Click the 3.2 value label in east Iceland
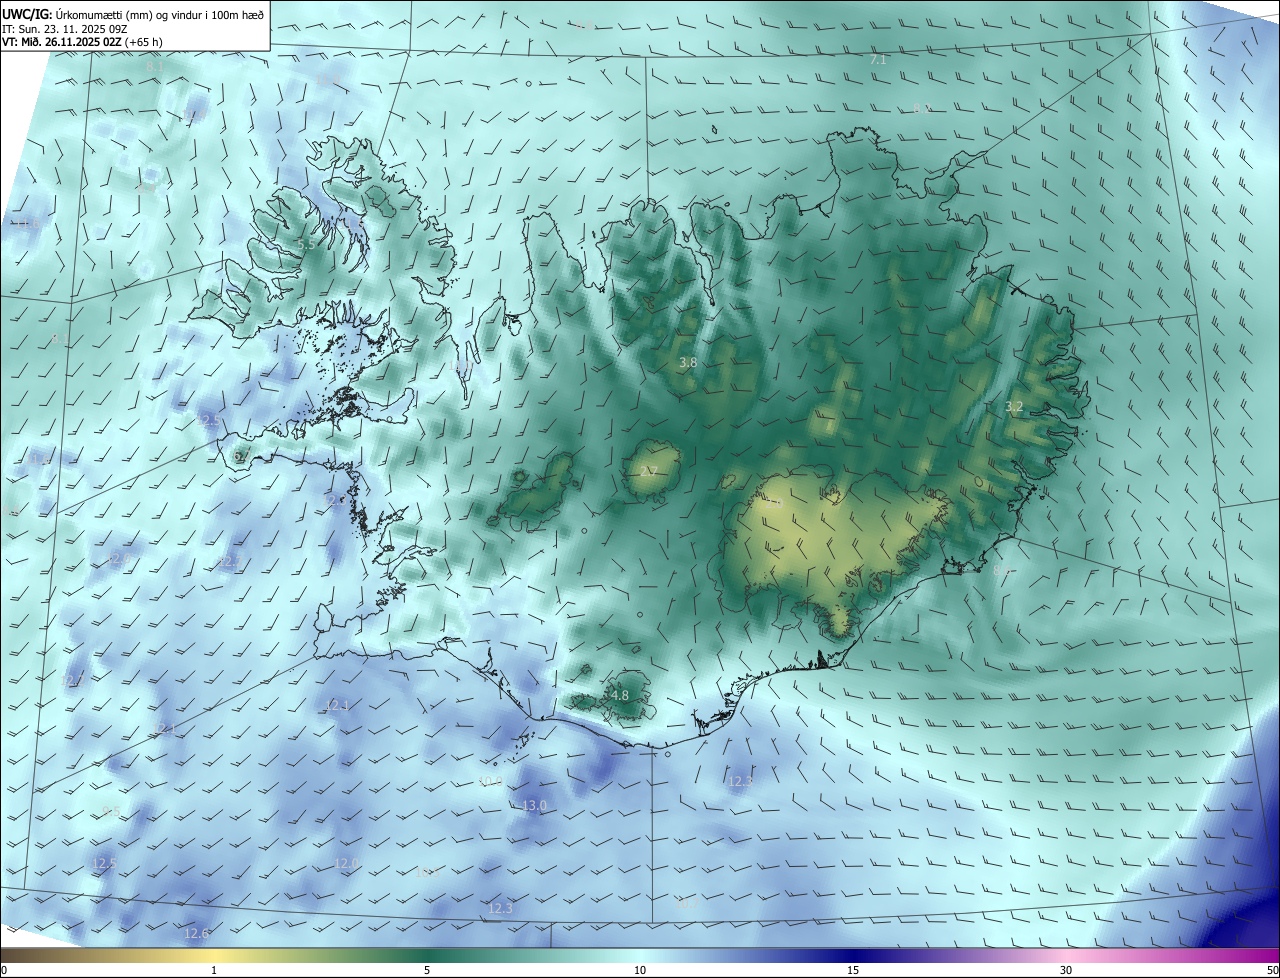The width and height of the screenshot is (1280, 978). [x=1014, y=407]
